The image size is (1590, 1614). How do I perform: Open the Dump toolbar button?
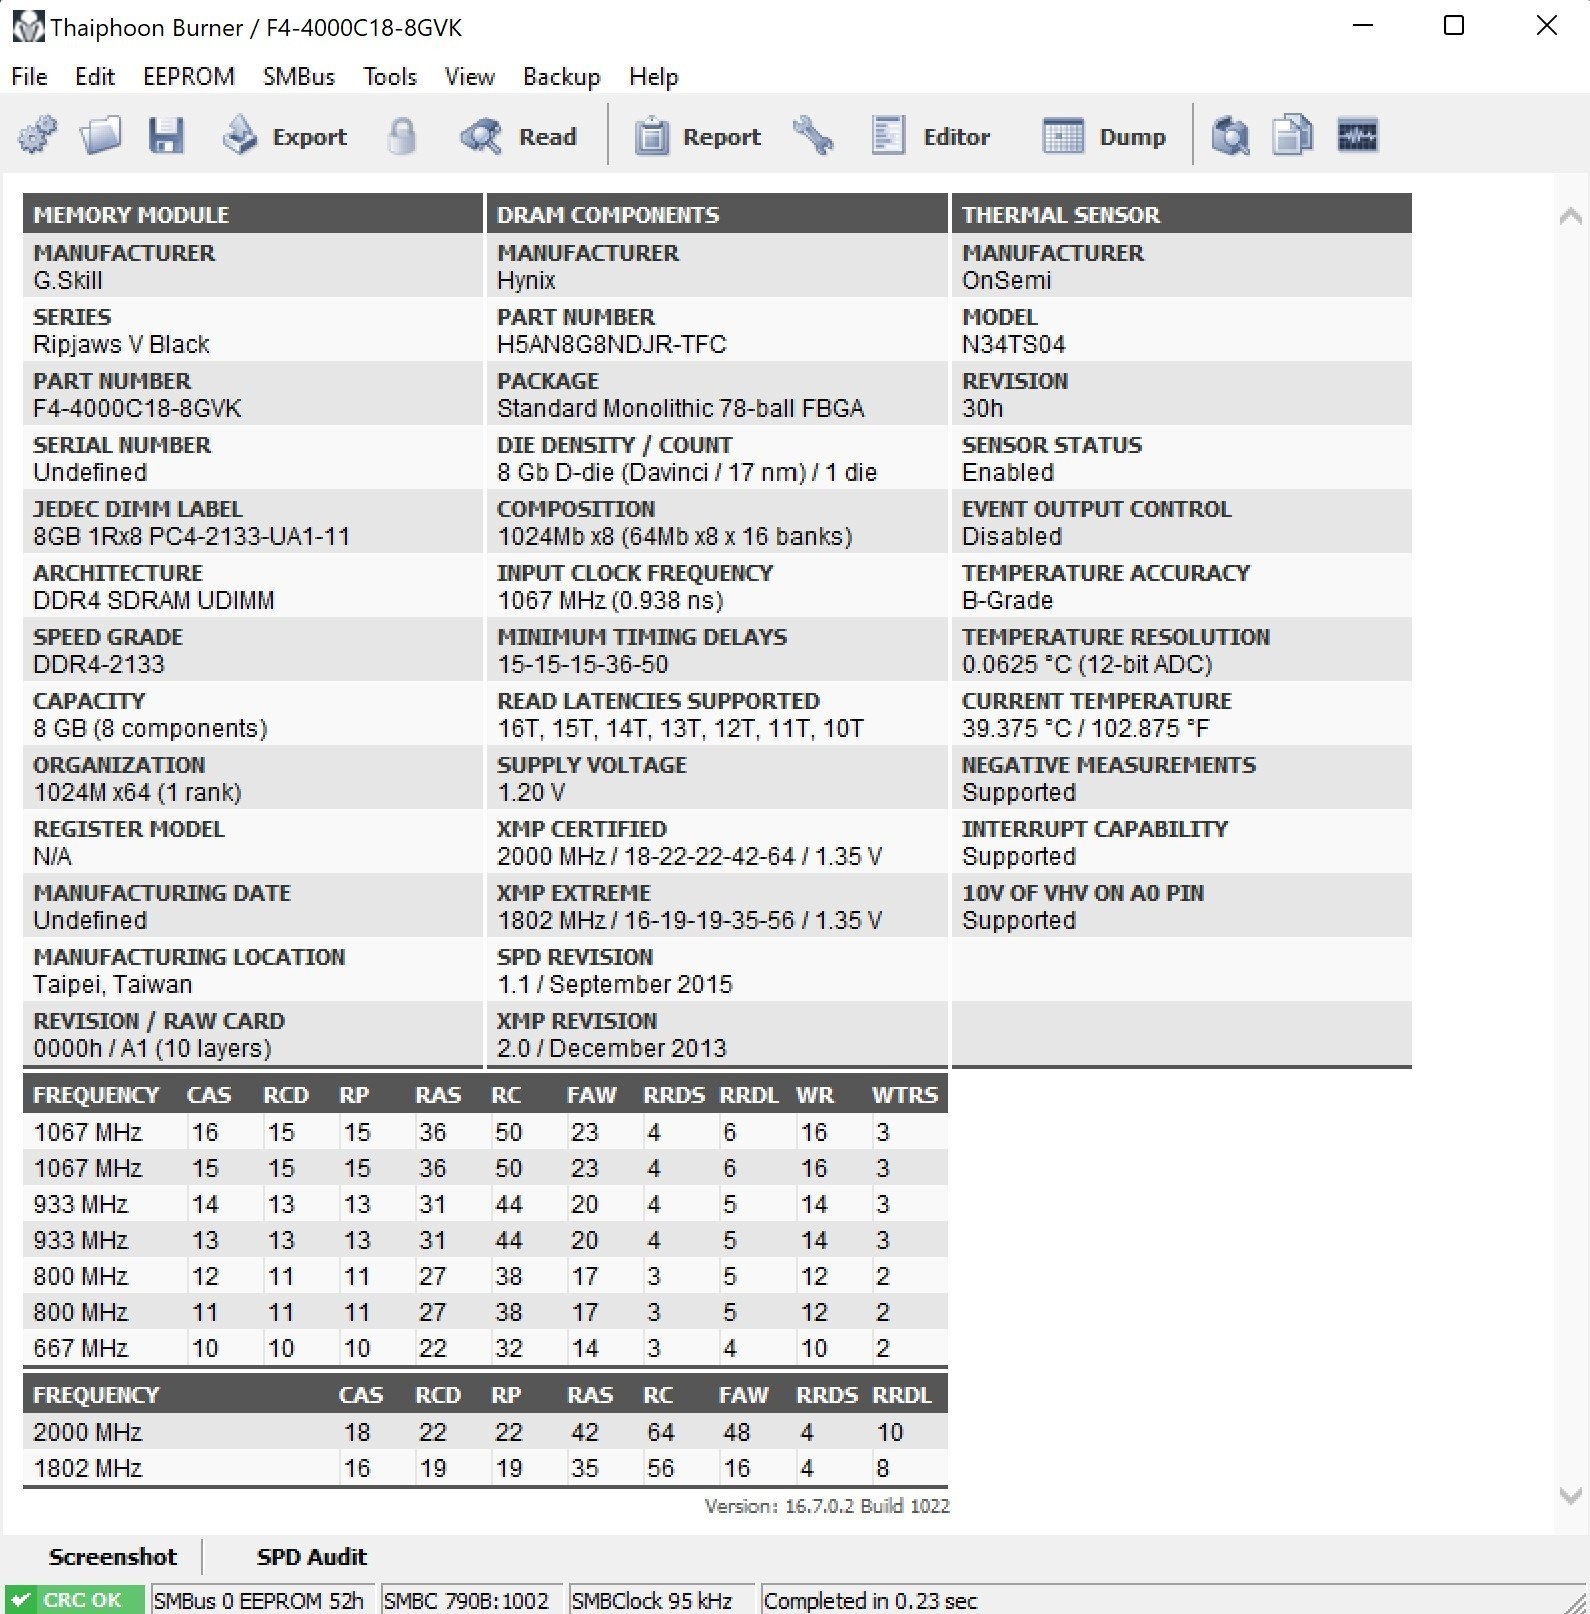(x=1104, y=136)
